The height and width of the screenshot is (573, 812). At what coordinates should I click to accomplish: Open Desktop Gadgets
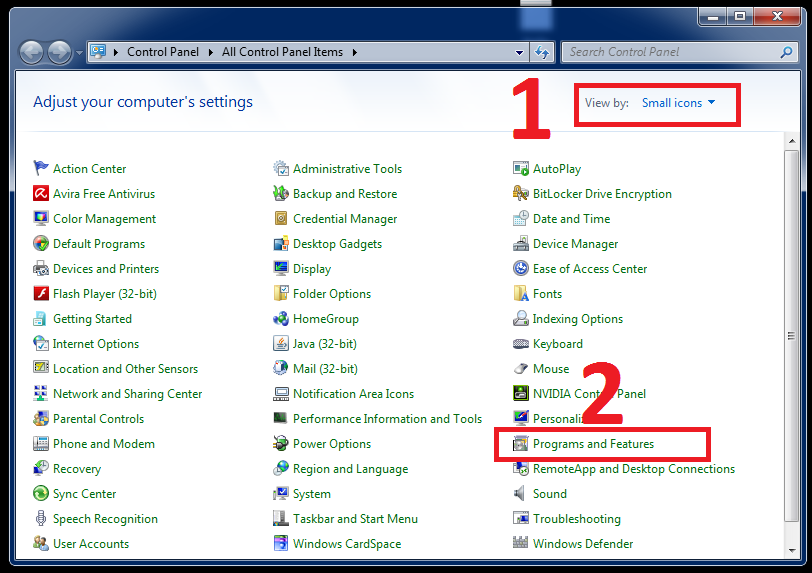tap(337, 243)
